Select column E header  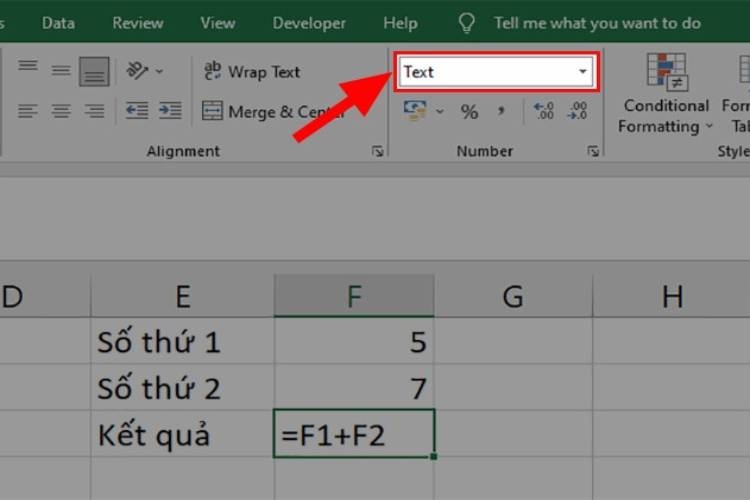183,295
